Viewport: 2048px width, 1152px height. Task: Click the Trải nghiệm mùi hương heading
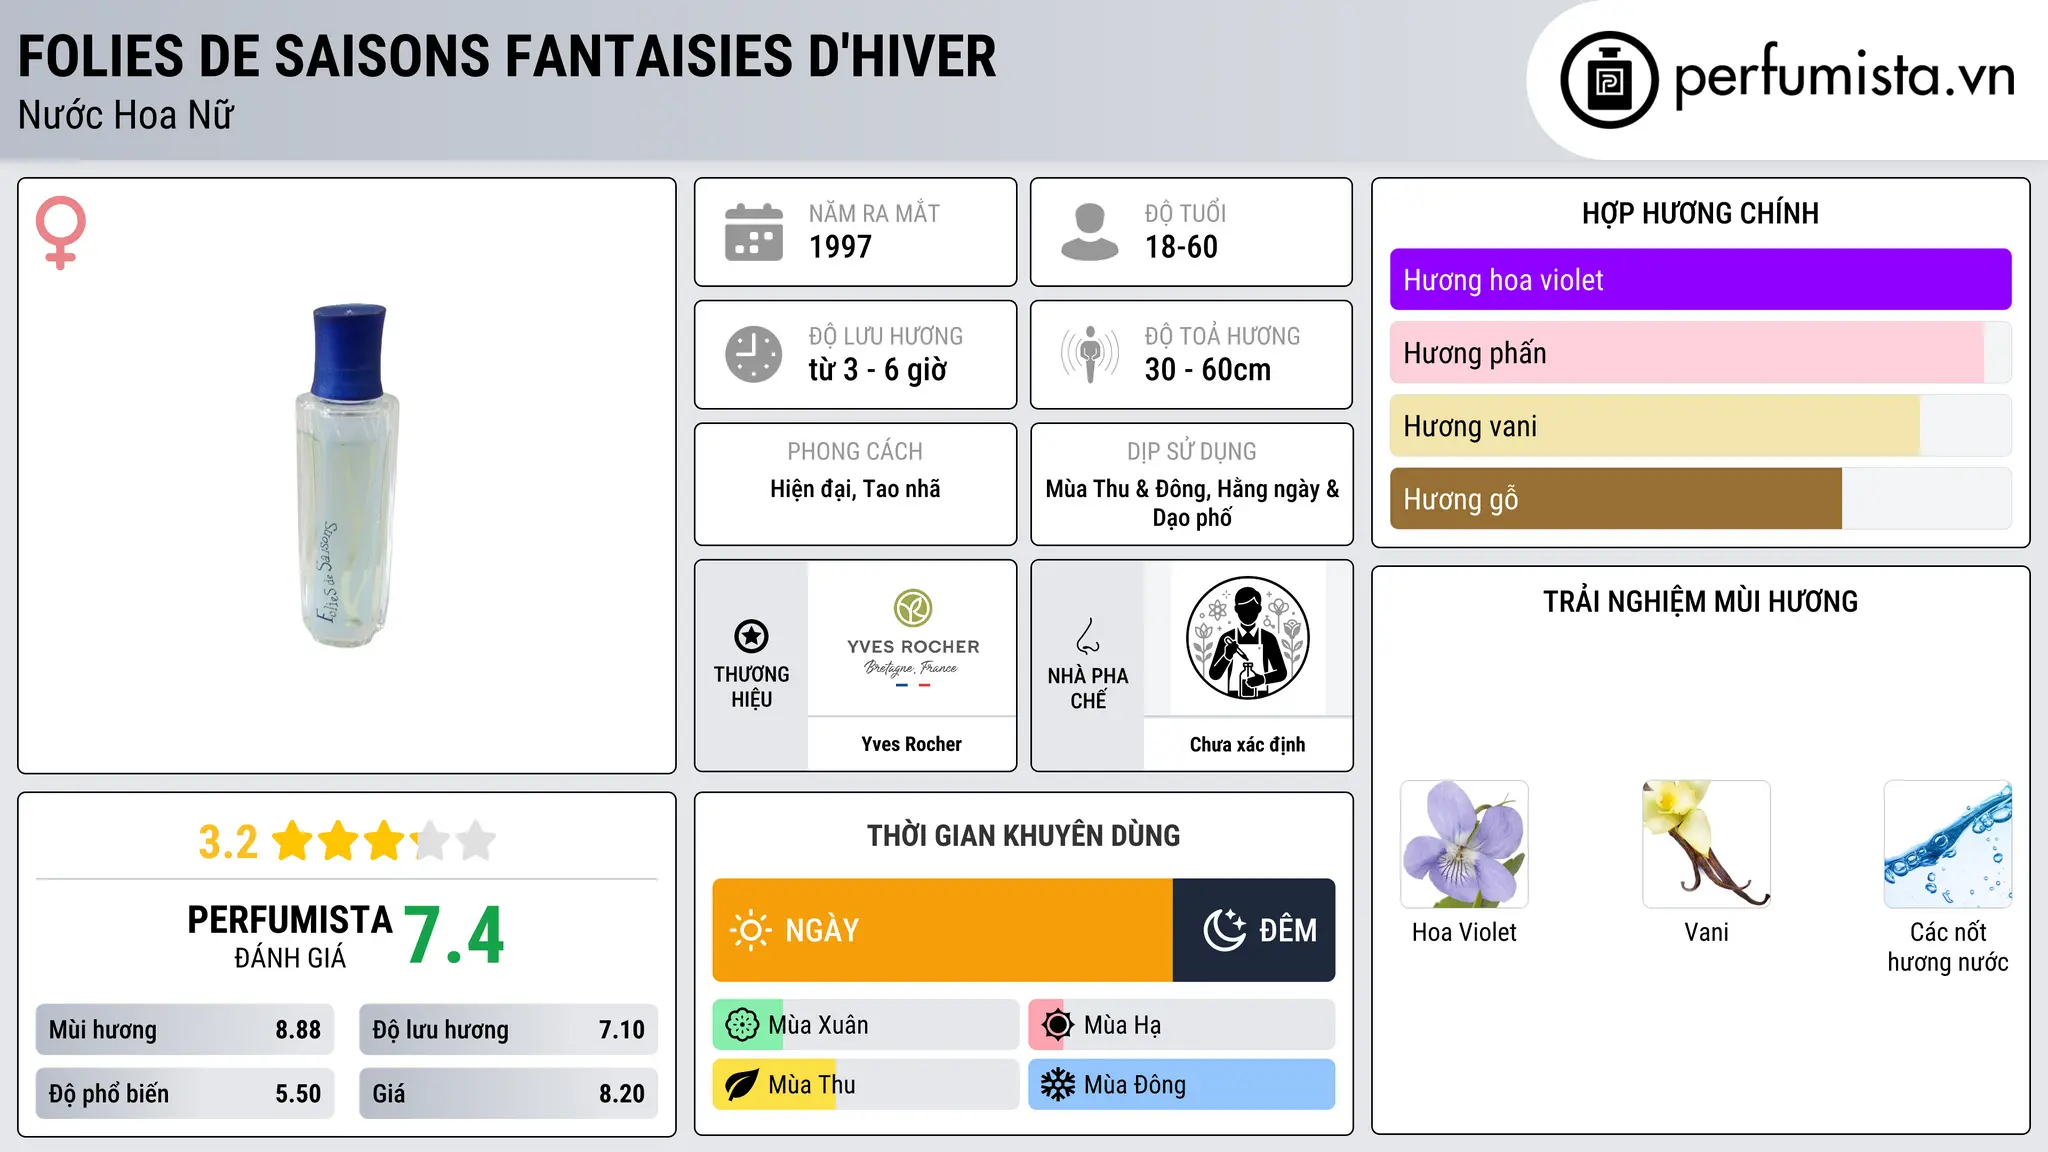pos(1700,601)
